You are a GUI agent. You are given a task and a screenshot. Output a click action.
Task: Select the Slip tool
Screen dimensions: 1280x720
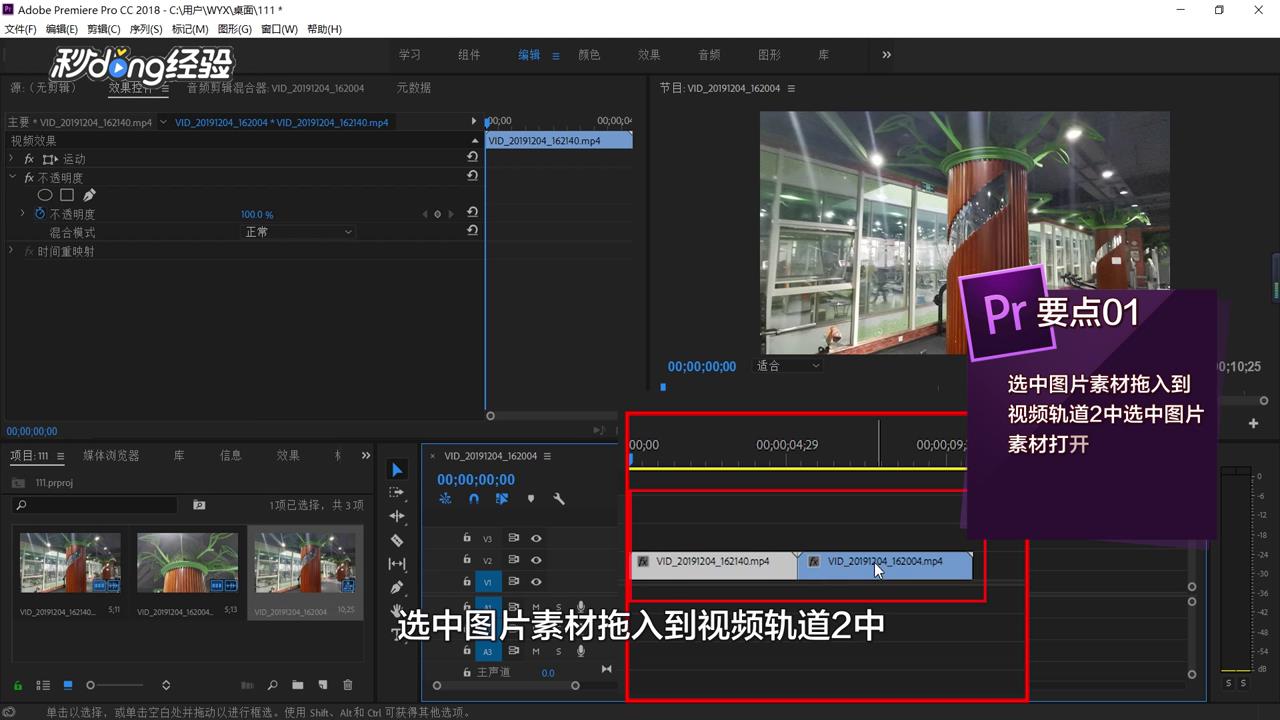(397, 564)
